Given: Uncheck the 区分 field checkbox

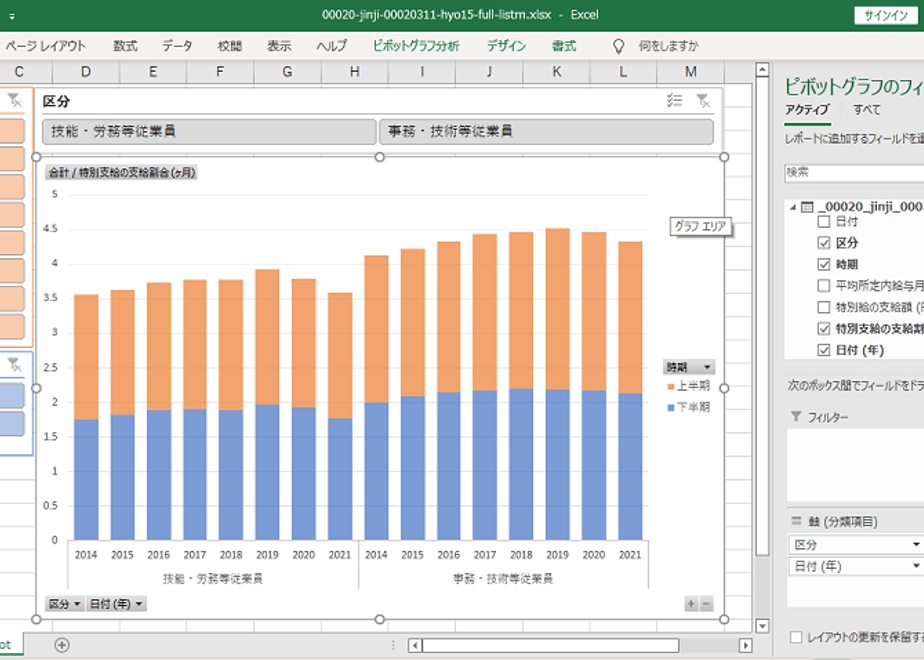Looking at the screenshot, I should [x=824, y=243].
